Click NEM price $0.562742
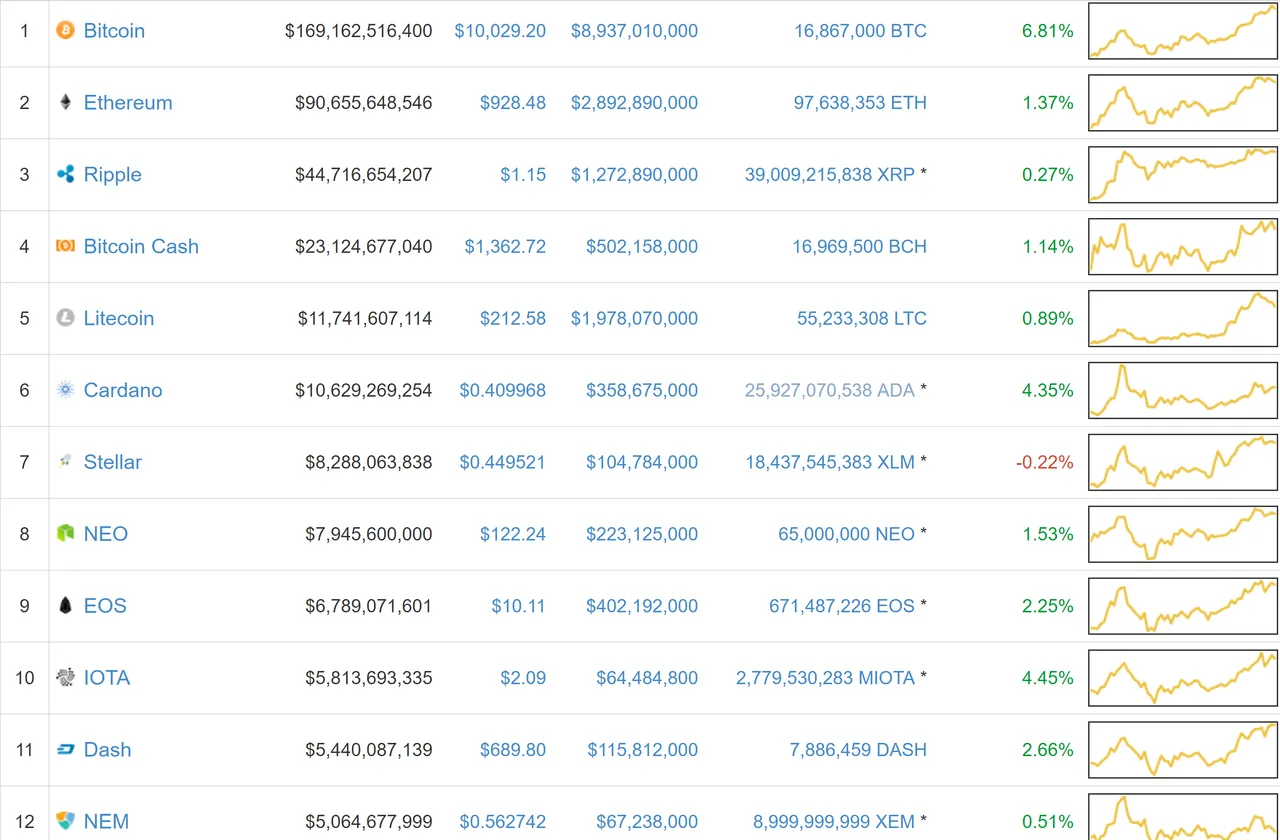The width and height of the screenshot is (1280, 840). click(x=503, y=823)
